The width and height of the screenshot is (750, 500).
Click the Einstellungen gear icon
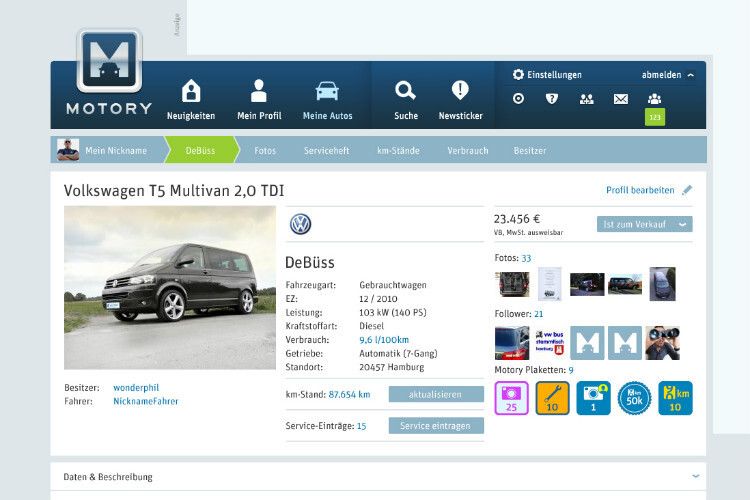pos(518,75)
